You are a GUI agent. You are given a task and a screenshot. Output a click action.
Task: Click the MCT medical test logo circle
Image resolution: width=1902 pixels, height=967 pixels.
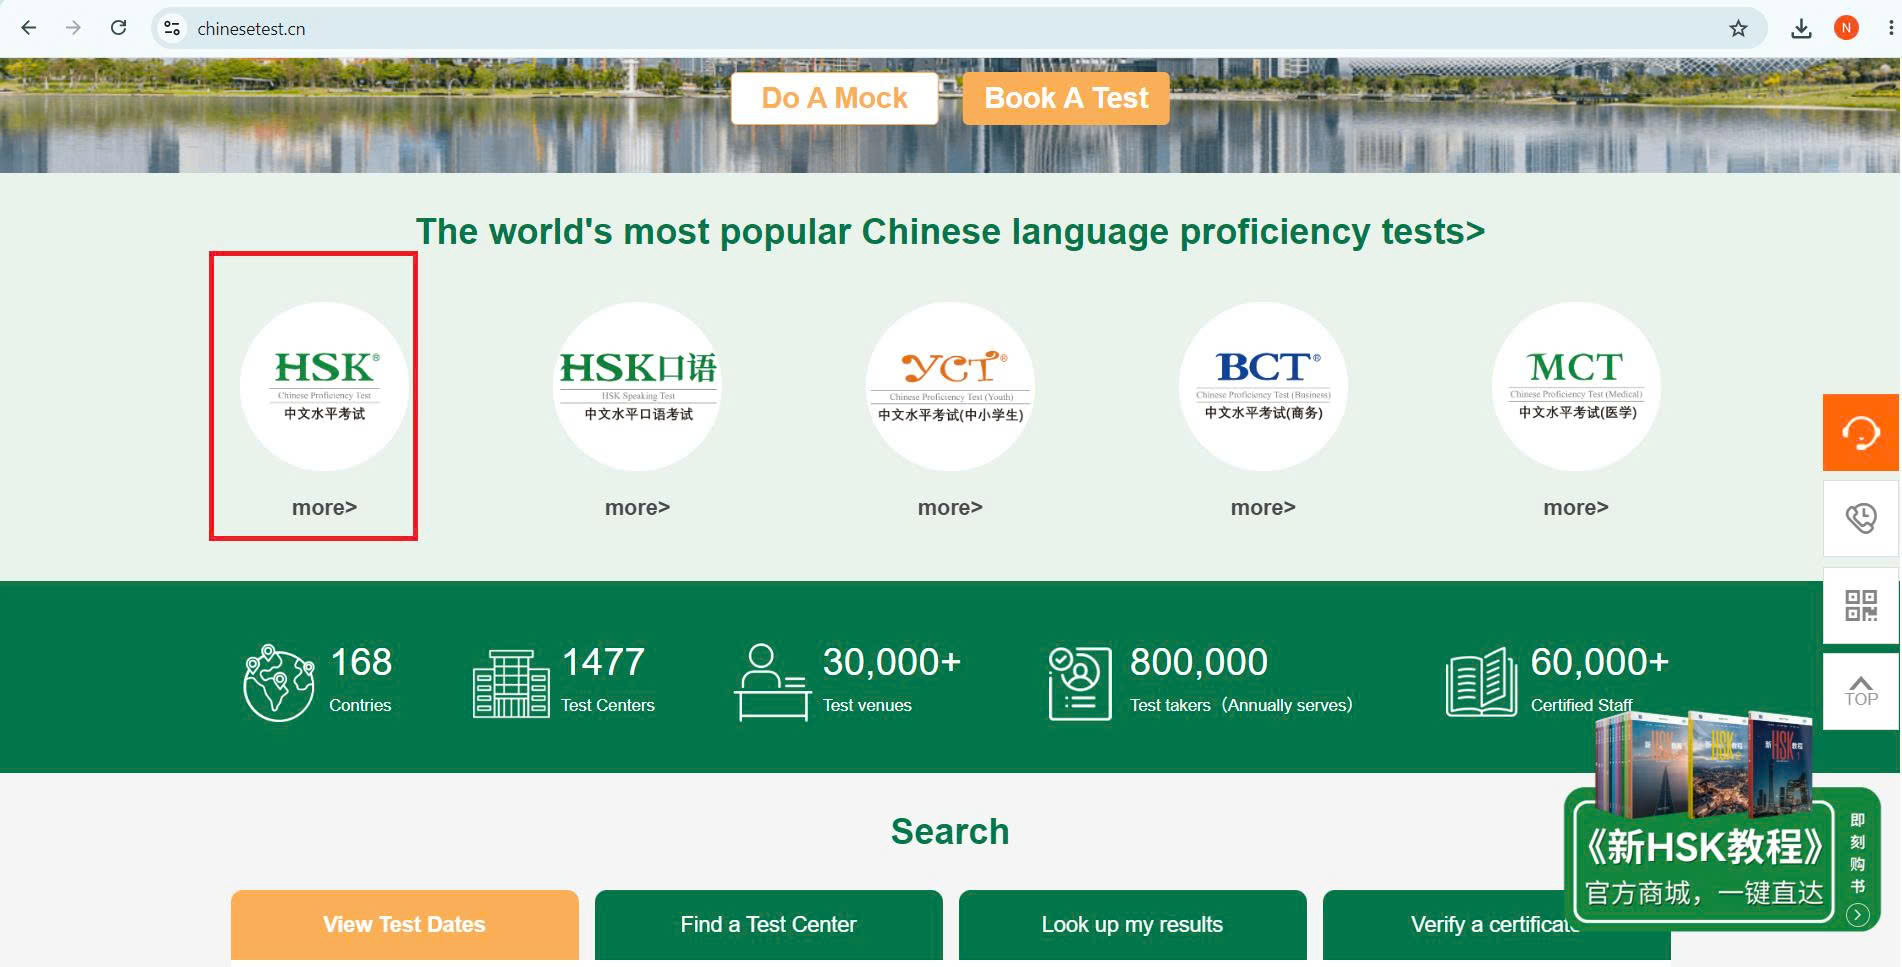point(1576,386)
